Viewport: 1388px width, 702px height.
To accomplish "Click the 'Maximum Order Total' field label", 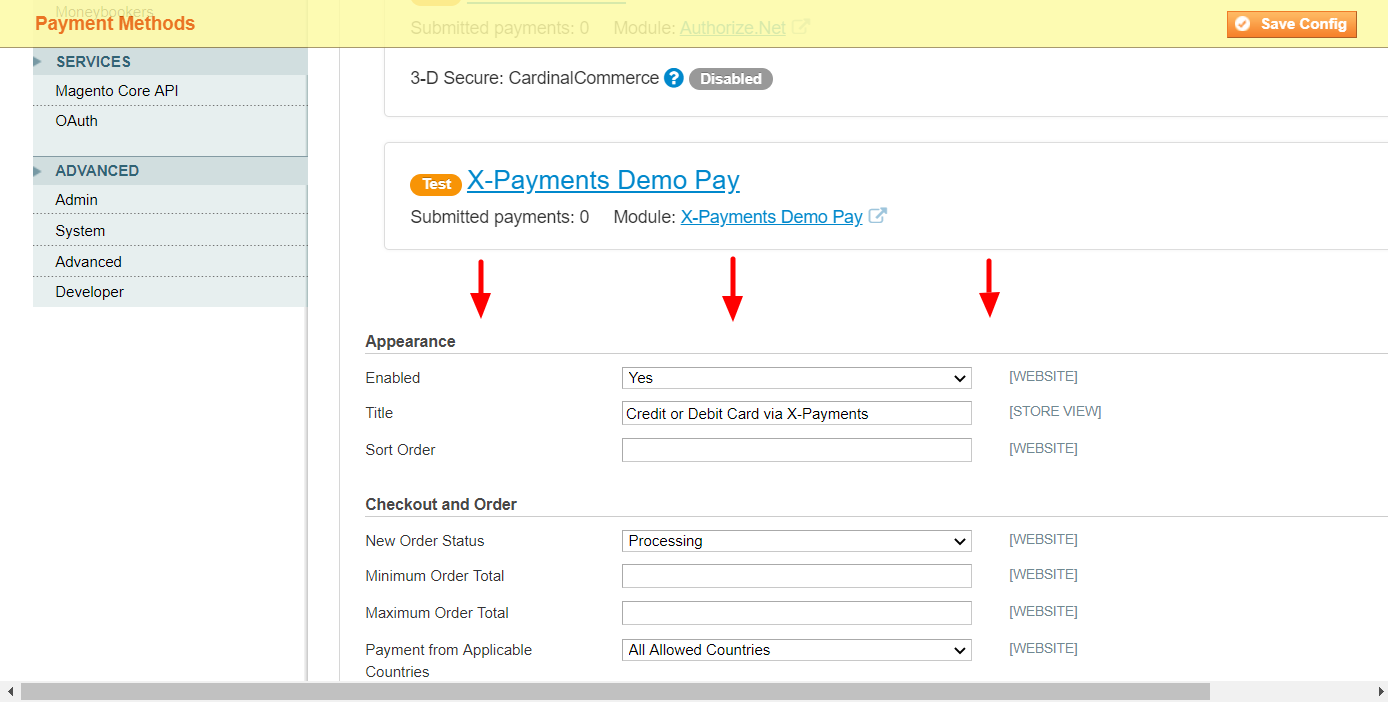I will [437, 613].
